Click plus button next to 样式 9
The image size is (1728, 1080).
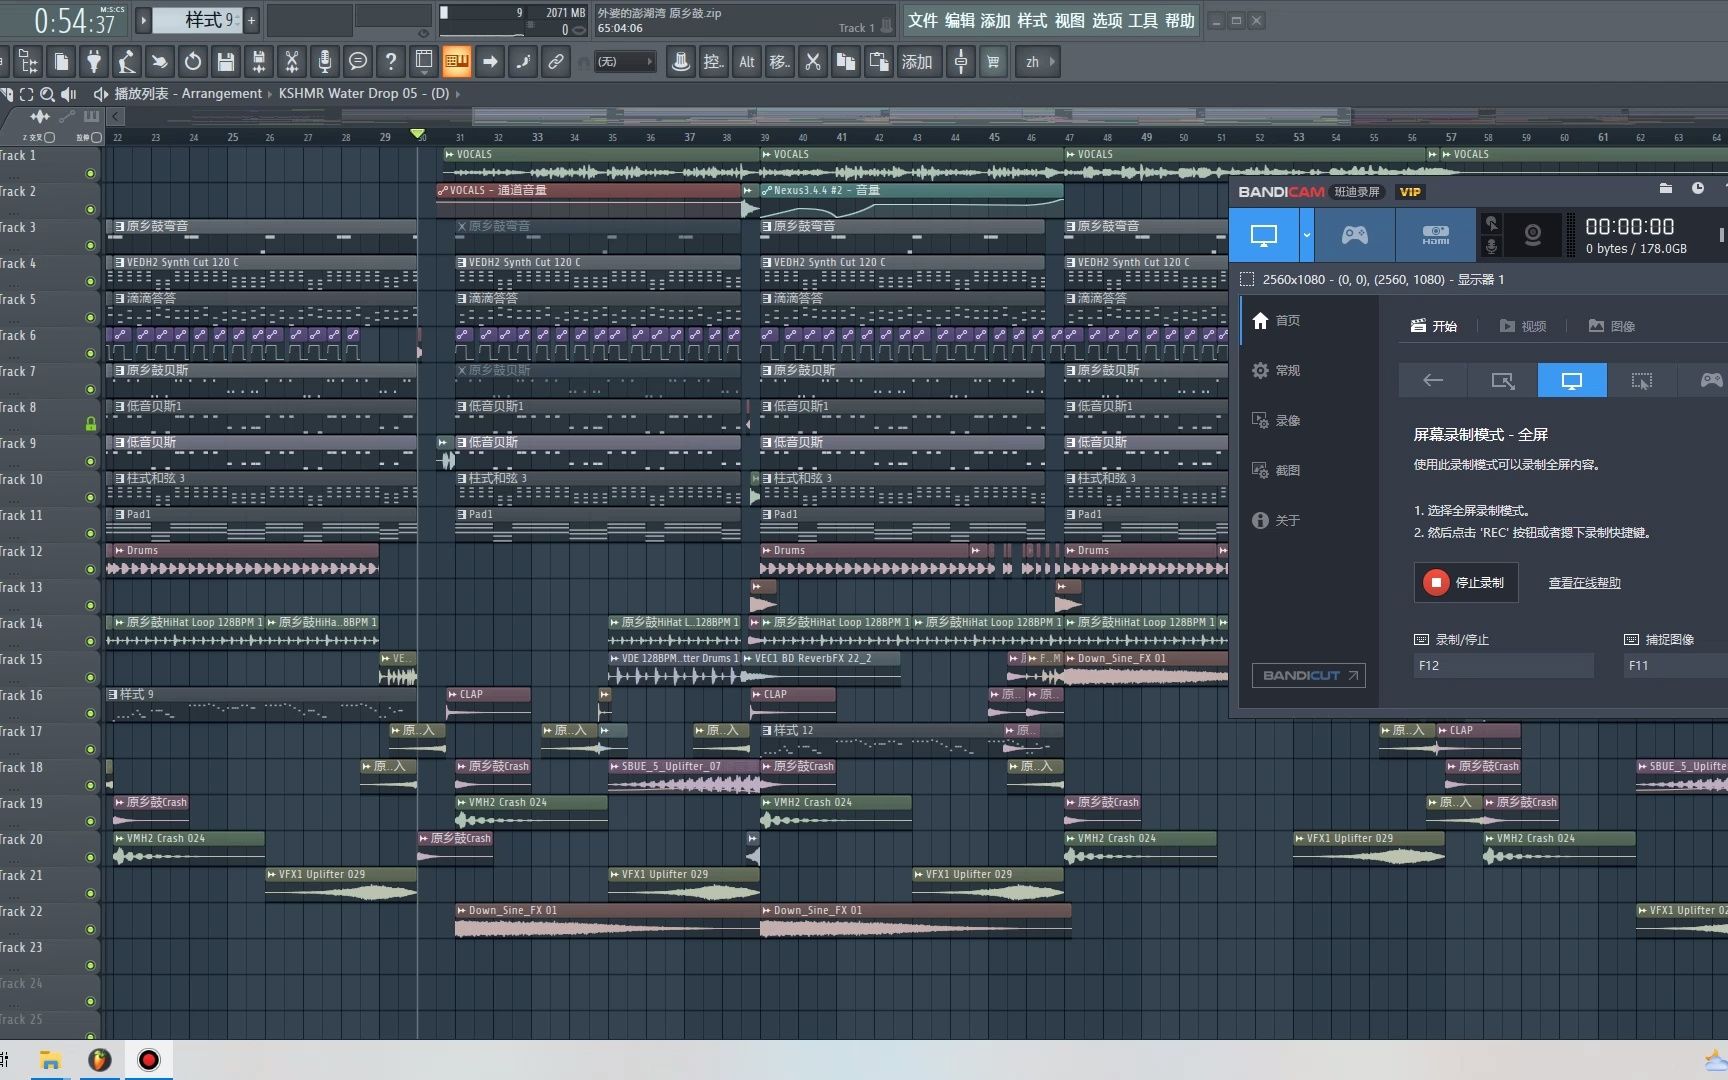251,19
